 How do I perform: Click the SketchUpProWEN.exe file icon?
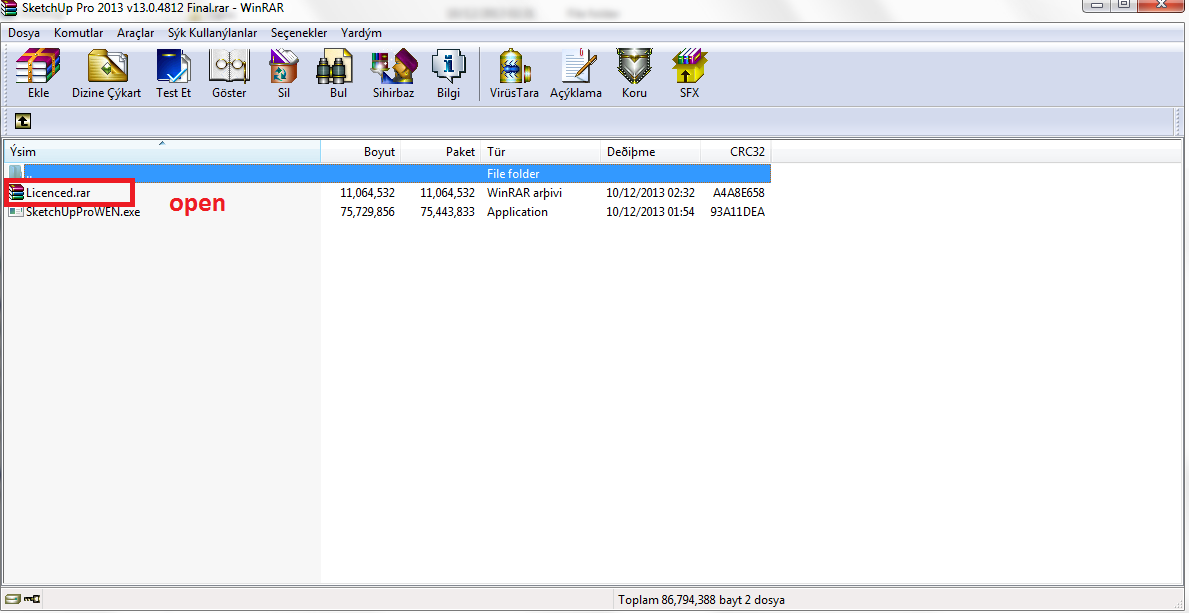tap(16, 212)
